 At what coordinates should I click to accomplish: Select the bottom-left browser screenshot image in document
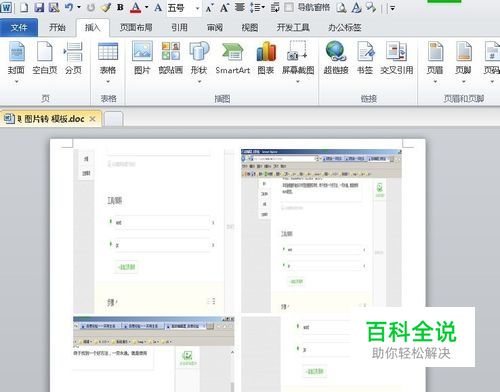click(153, 354)
